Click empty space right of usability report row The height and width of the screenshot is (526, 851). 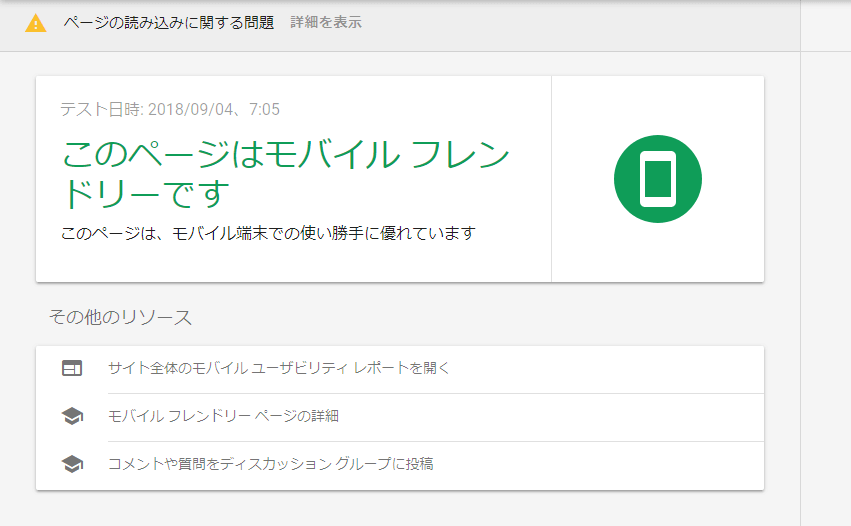tap(620, 368)
